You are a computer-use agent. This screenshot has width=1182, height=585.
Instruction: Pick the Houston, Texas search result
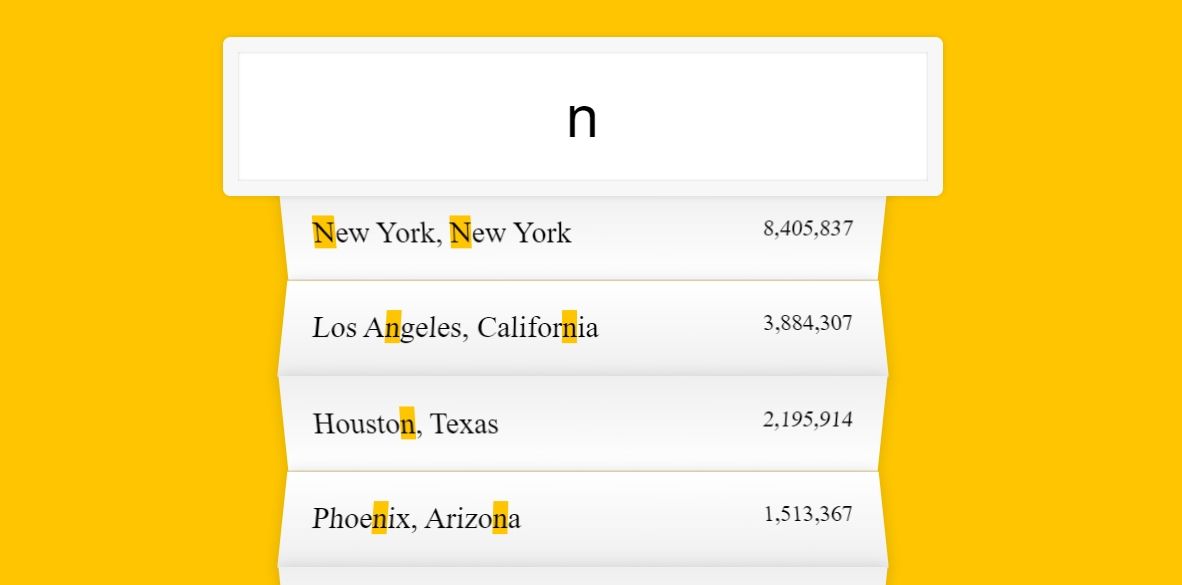pyautogui.click(x=582, y=424)
